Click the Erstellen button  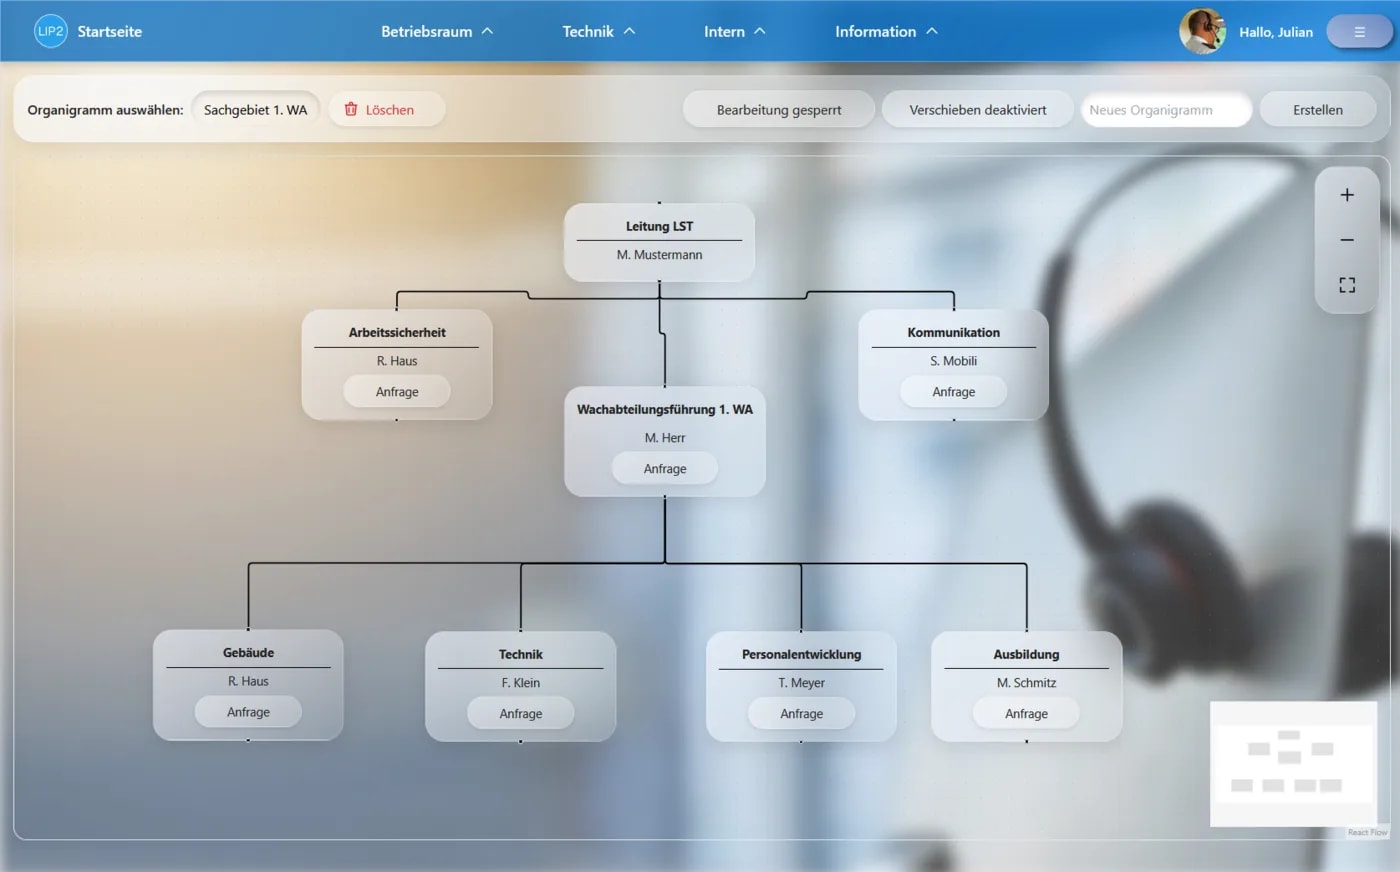point(1317,110)
